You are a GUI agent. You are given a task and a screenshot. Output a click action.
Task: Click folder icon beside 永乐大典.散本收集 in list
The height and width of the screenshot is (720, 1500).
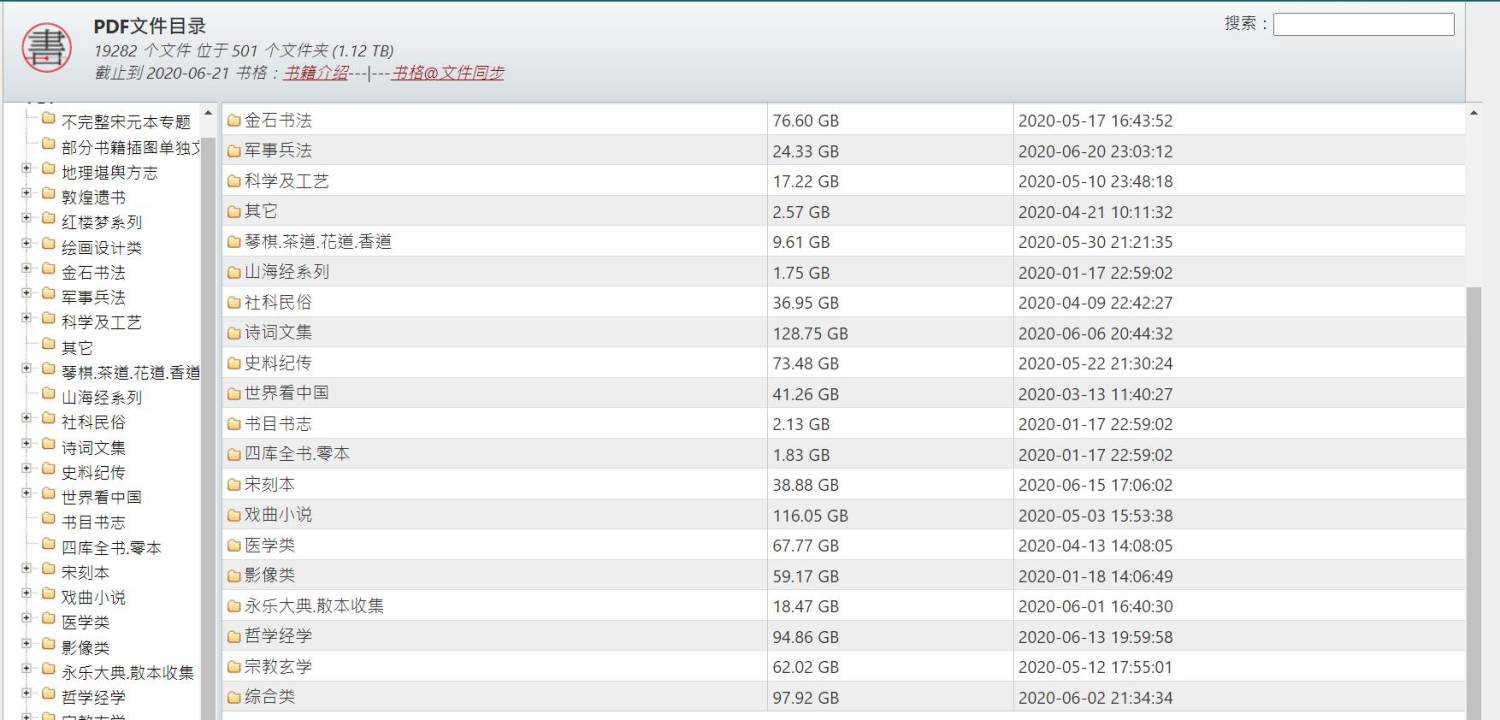pos(234,606)
